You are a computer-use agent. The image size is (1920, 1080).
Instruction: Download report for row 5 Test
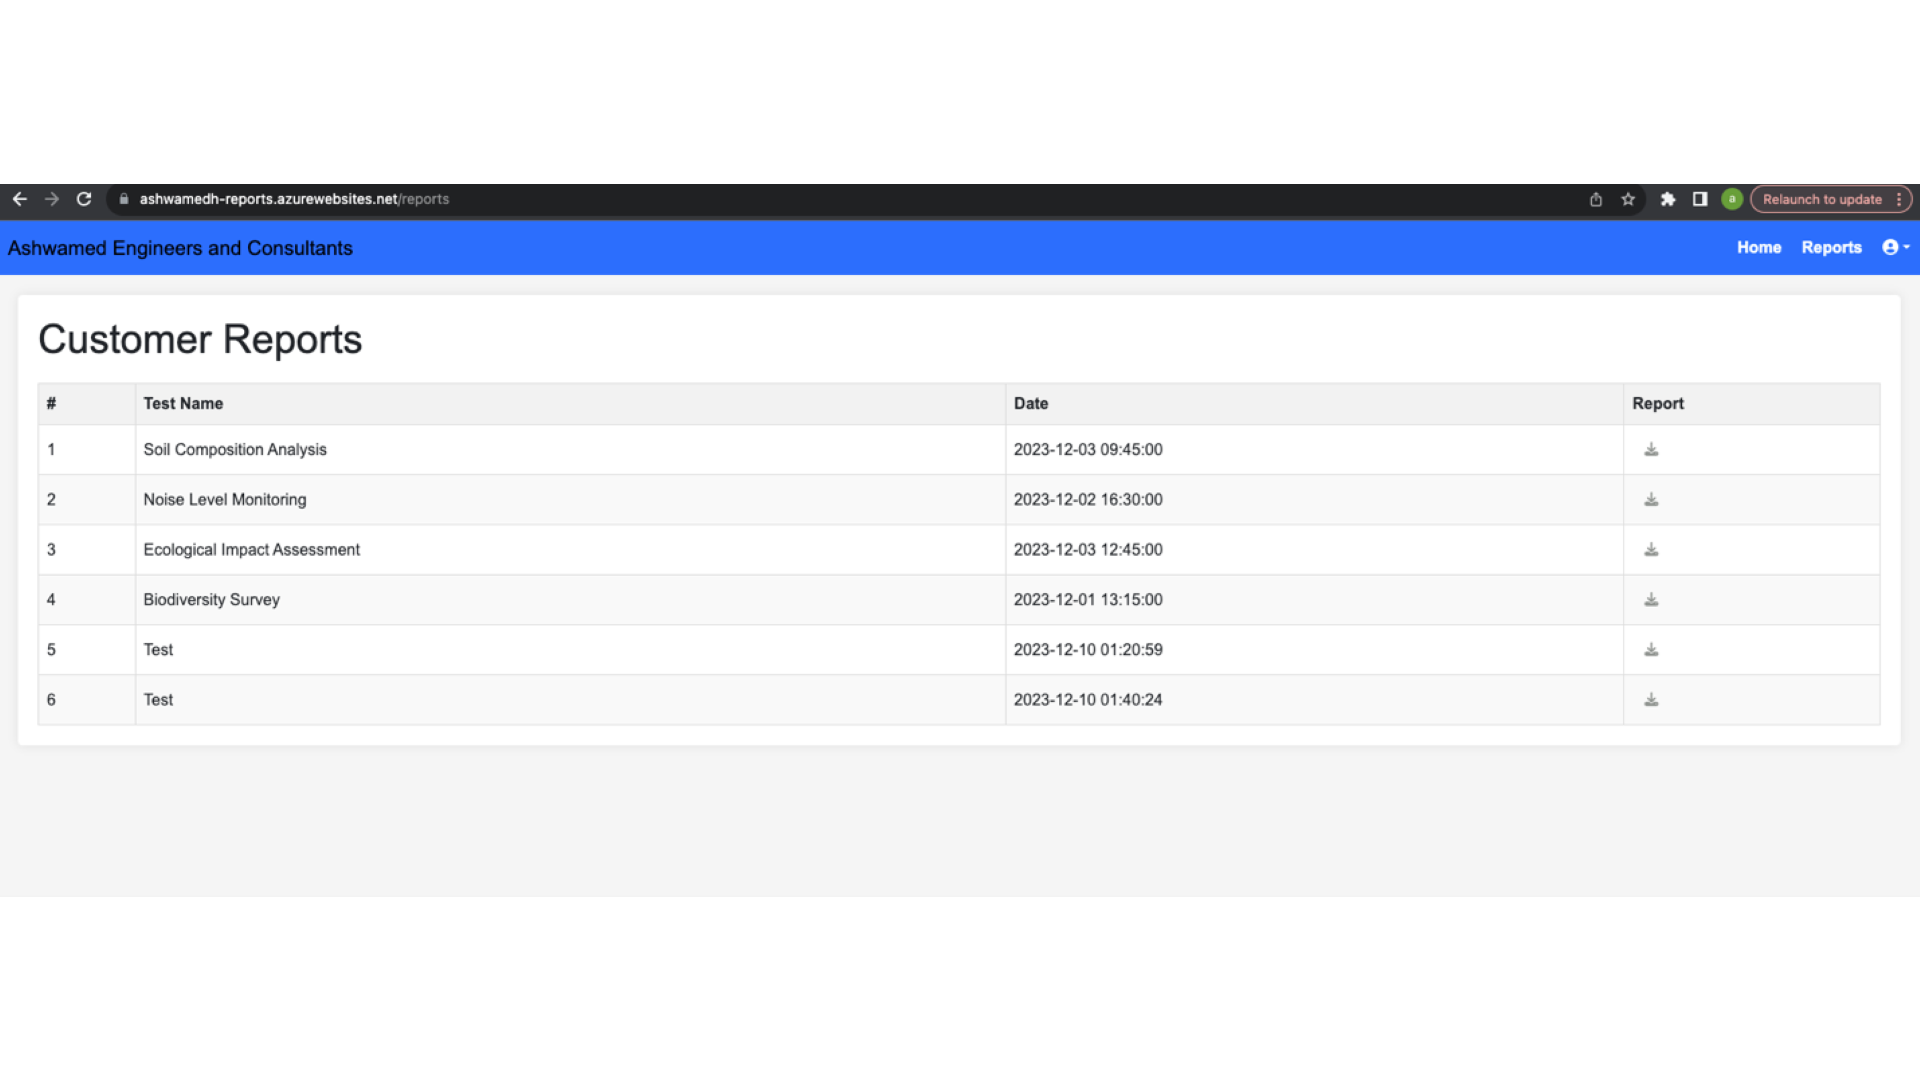click(1651, 650)
